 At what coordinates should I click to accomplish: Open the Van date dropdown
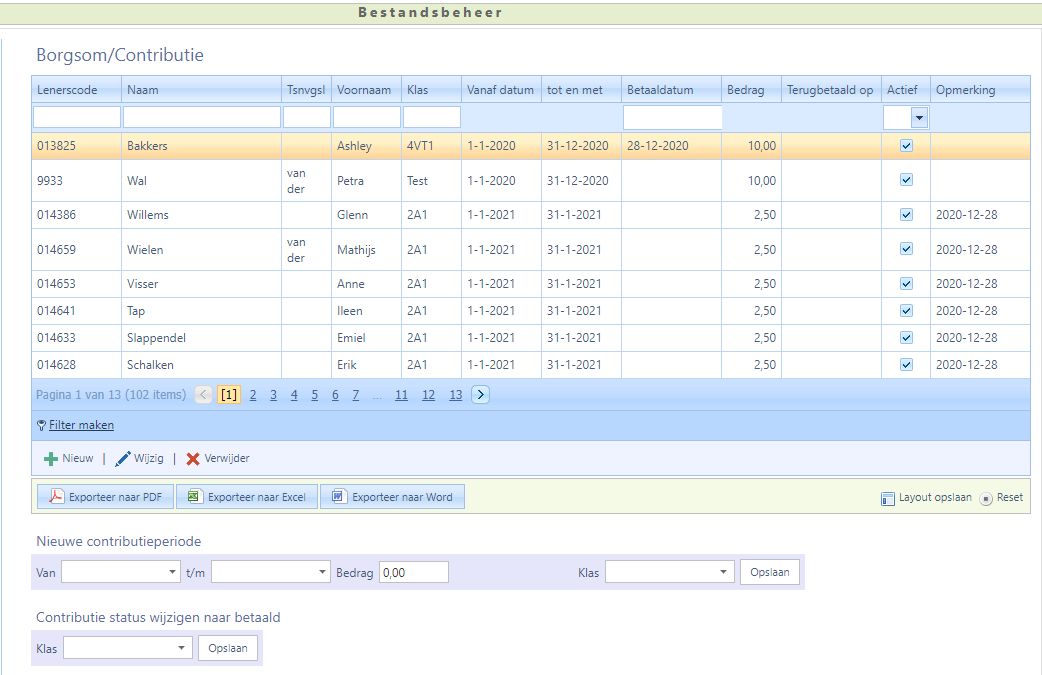(x=173, y=573)
